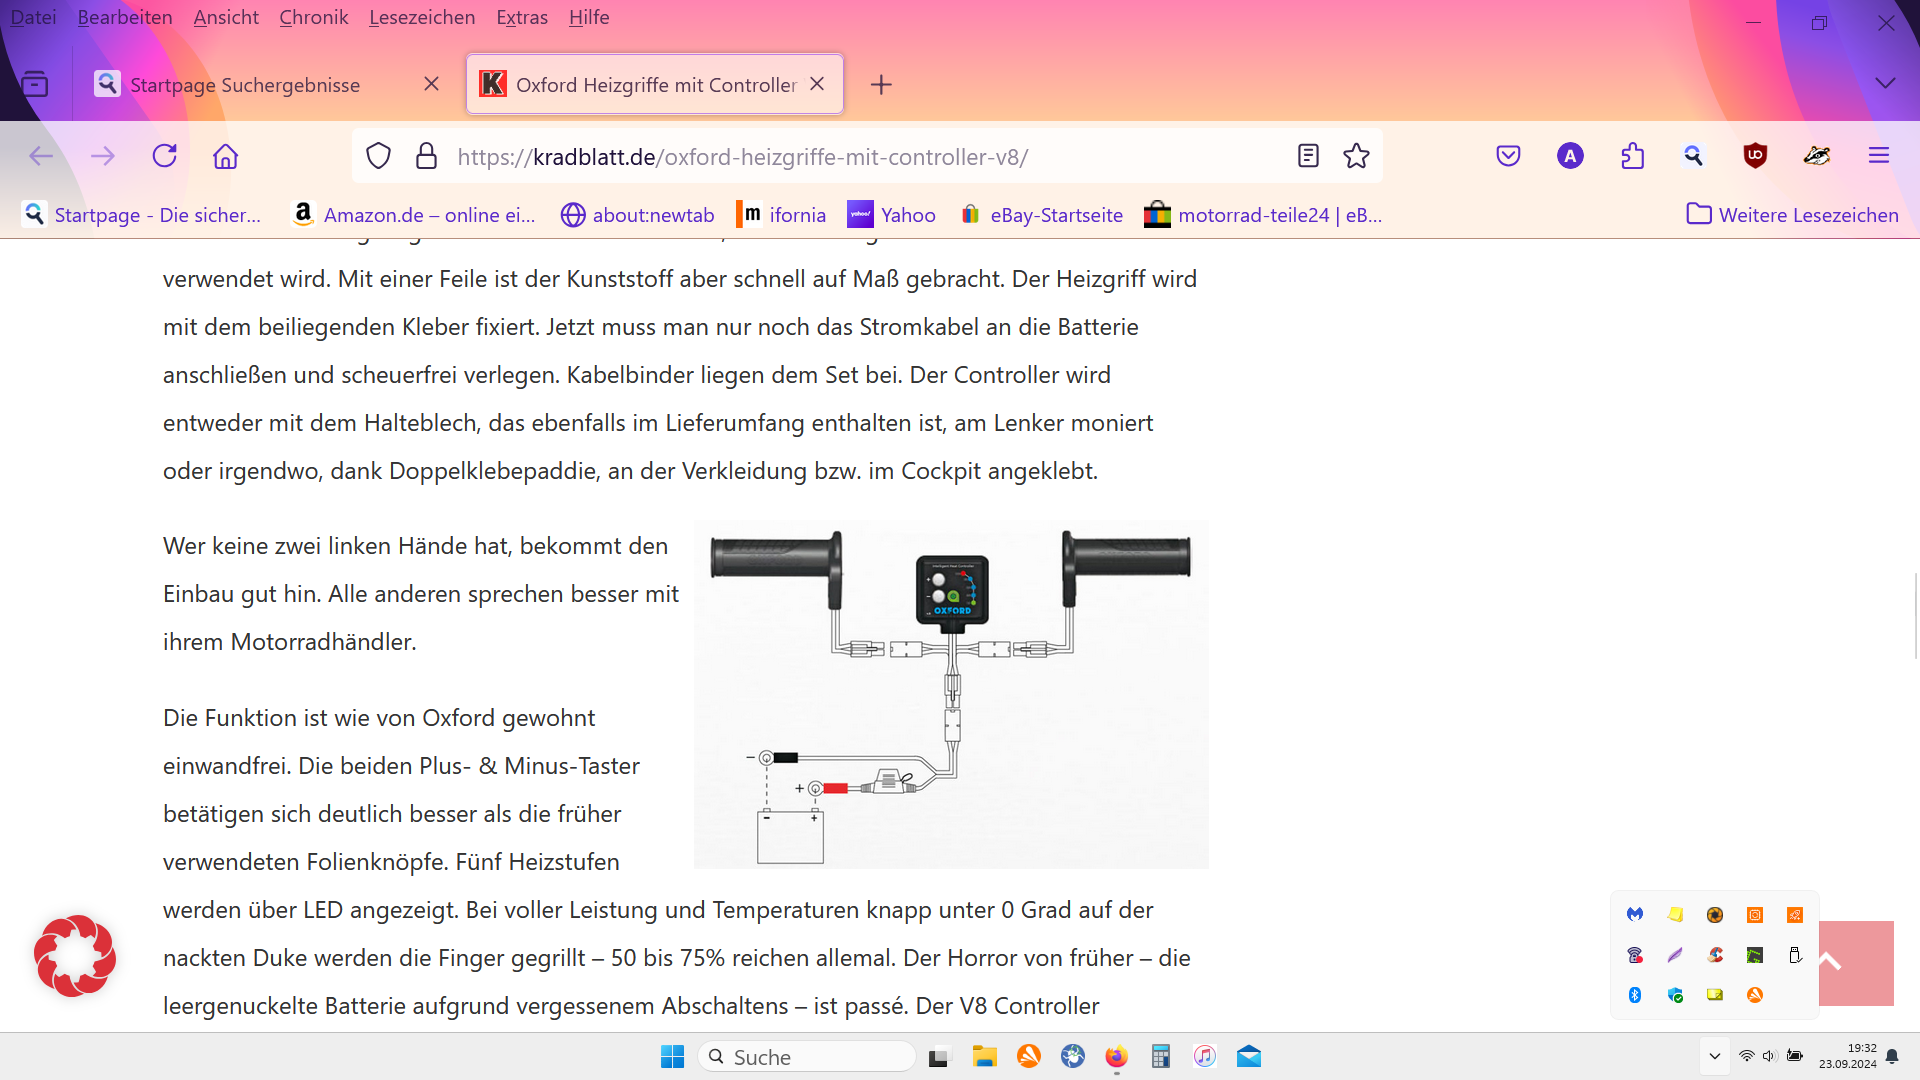
Task: Bookmark this page with the star
Action: (x=1356, y=156)
